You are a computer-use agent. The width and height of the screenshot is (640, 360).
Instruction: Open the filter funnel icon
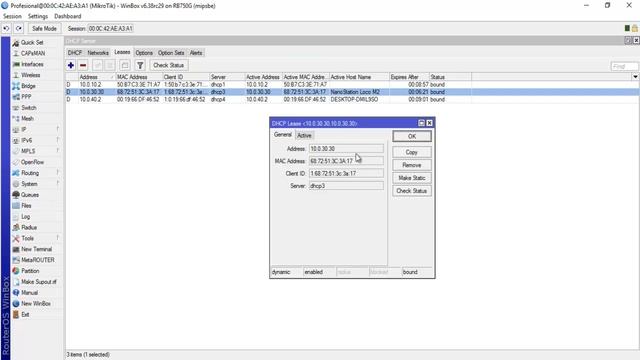[x=140, y=65]
